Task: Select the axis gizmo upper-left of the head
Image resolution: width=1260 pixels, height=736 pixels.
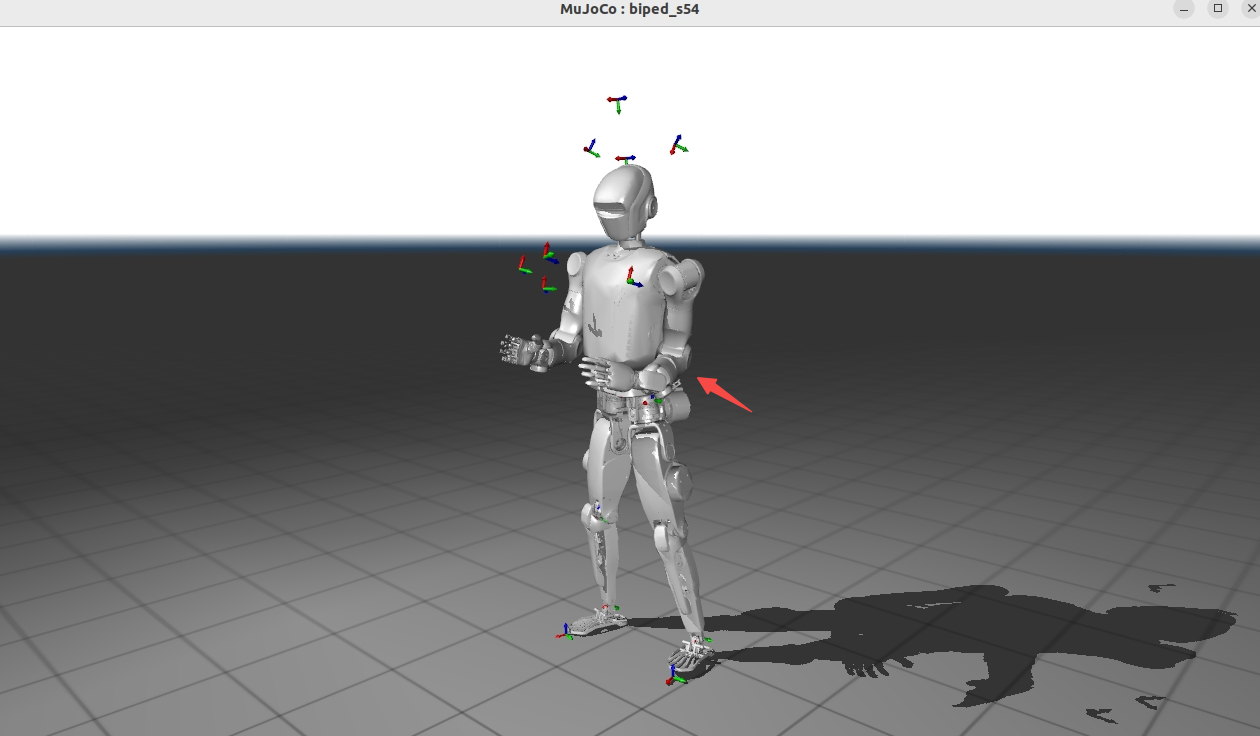Action: 591,150
